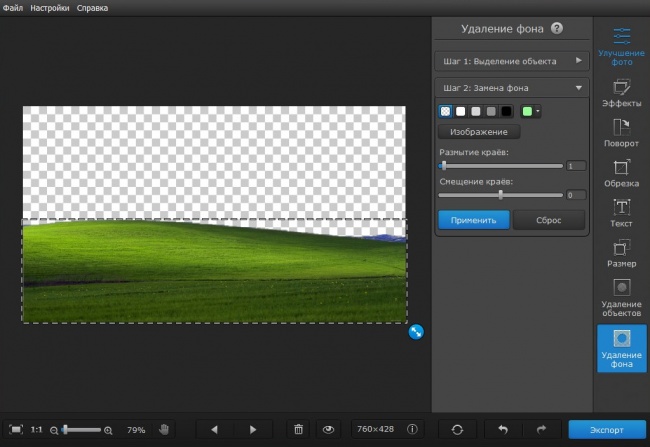Go to the previous image arrow
Screen dimensions: 650x447
point(214,430)
